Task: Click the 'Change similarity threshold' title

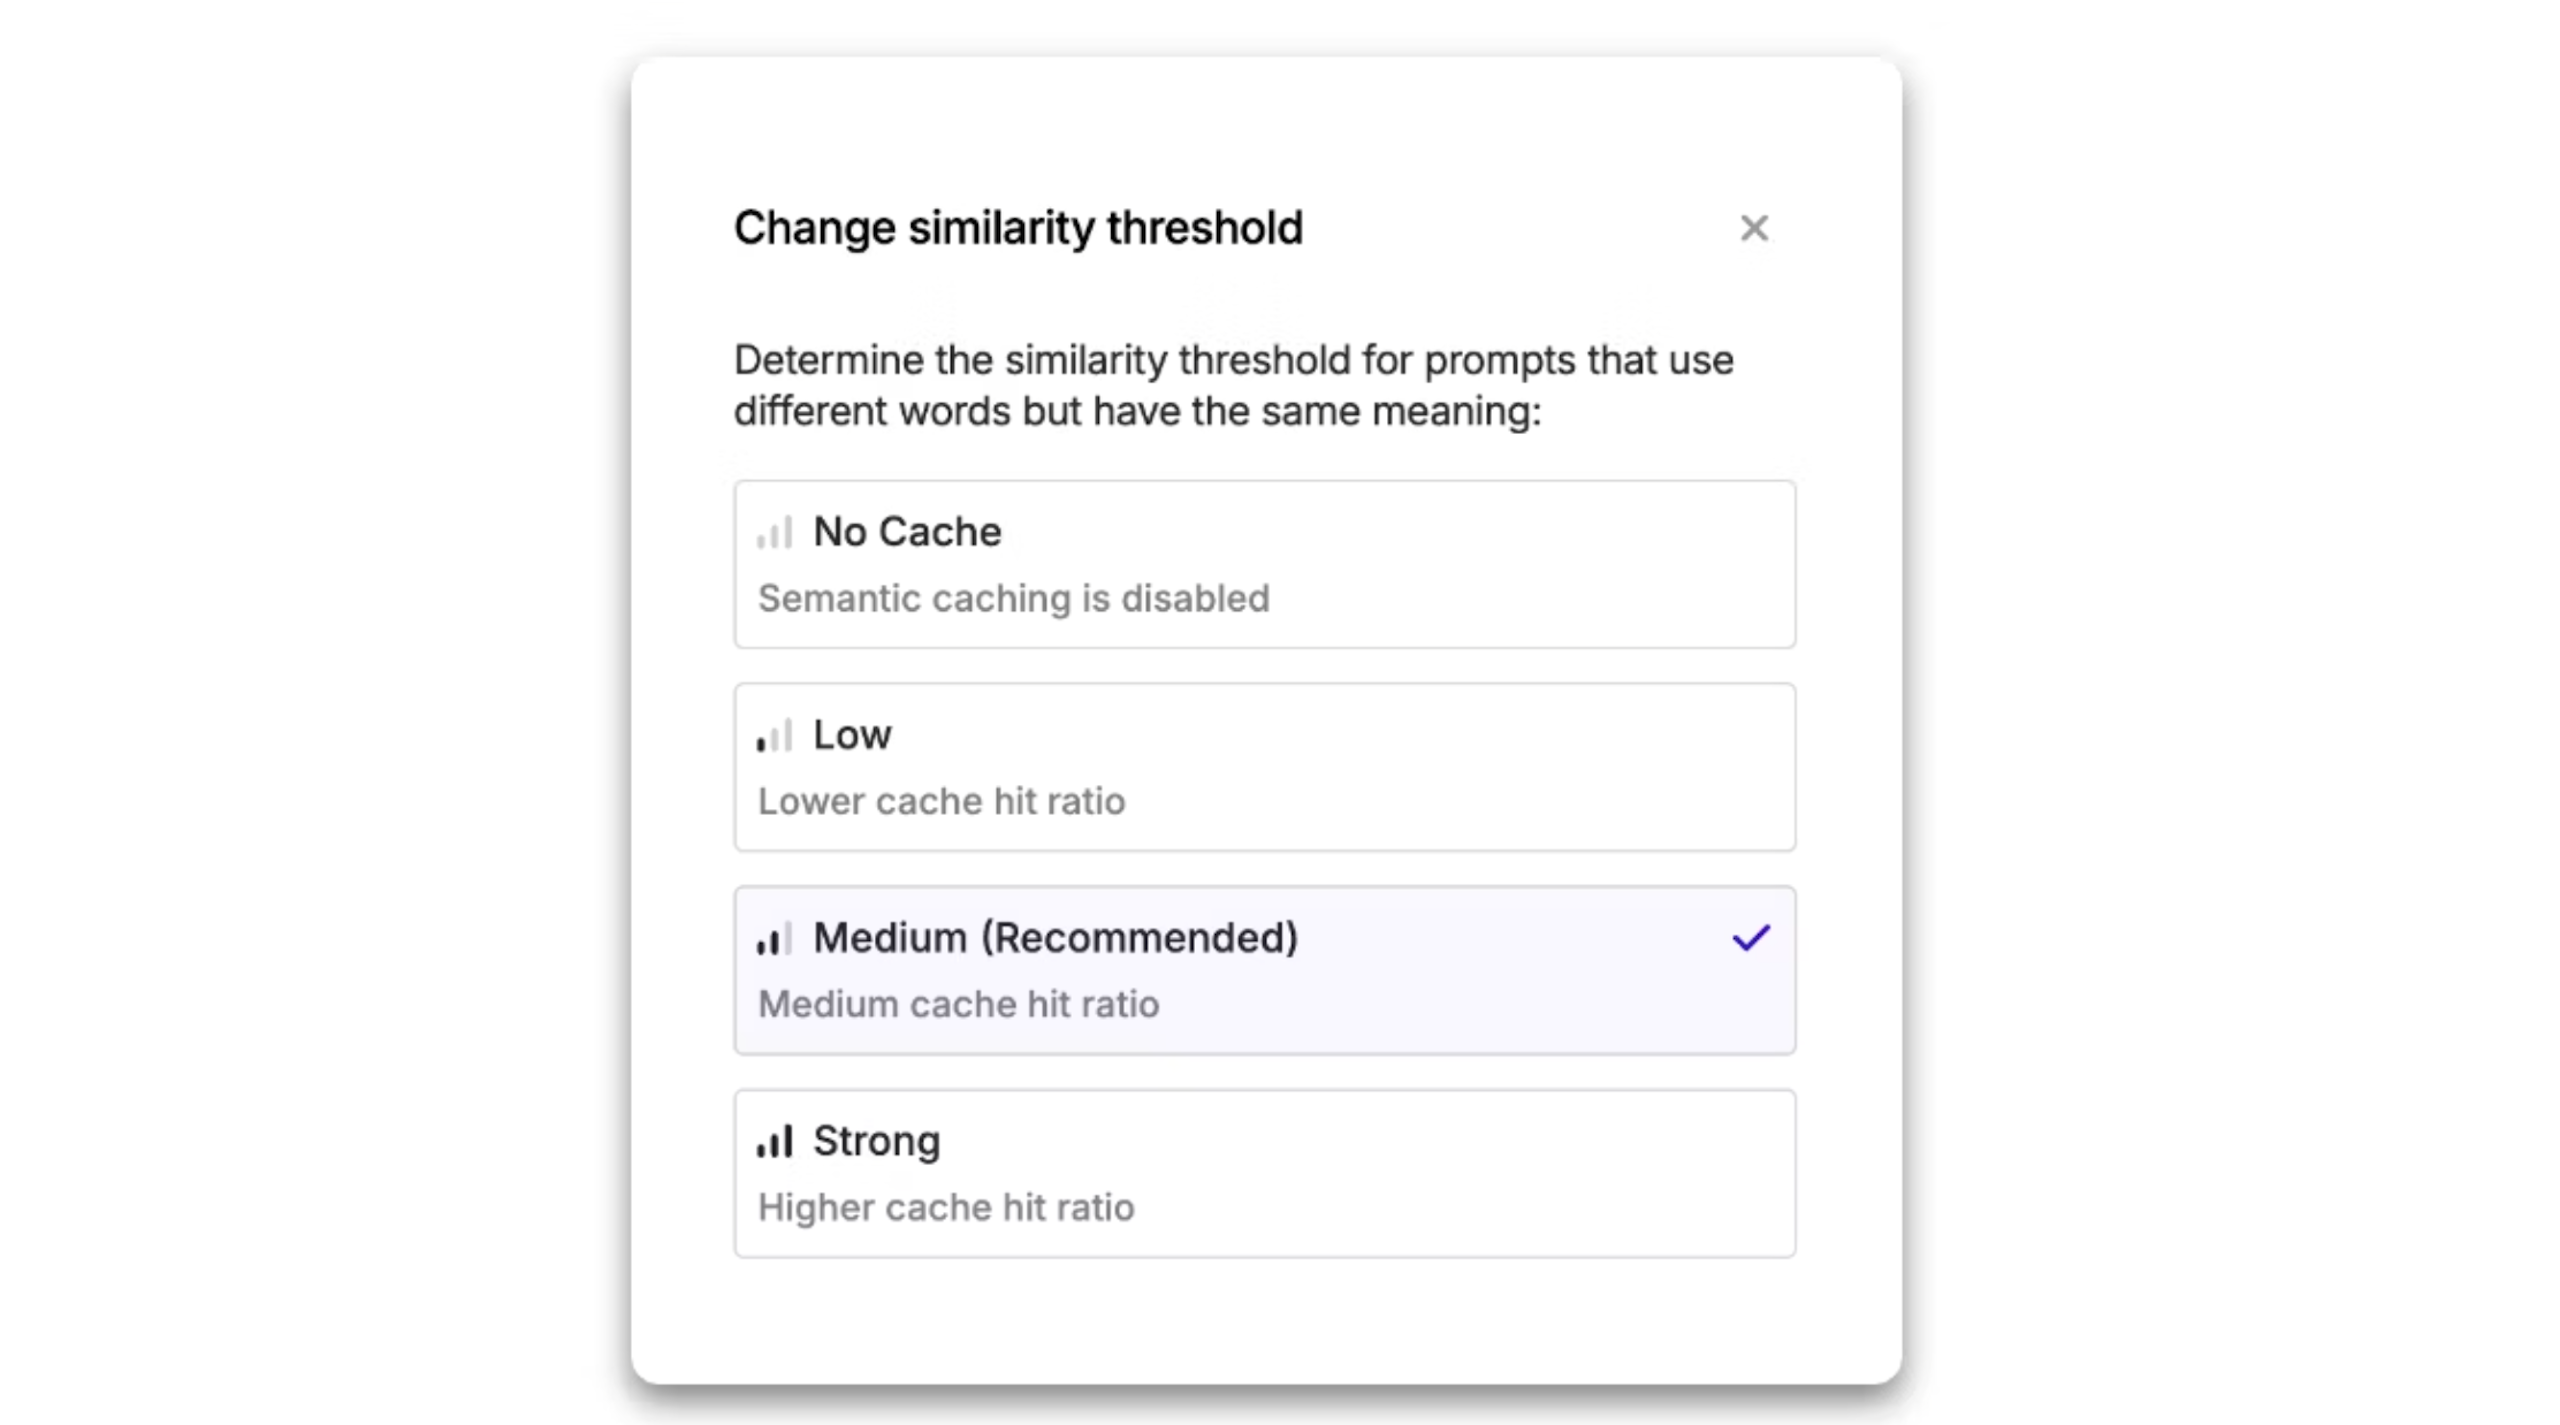Action: (x=1018, y=228)
